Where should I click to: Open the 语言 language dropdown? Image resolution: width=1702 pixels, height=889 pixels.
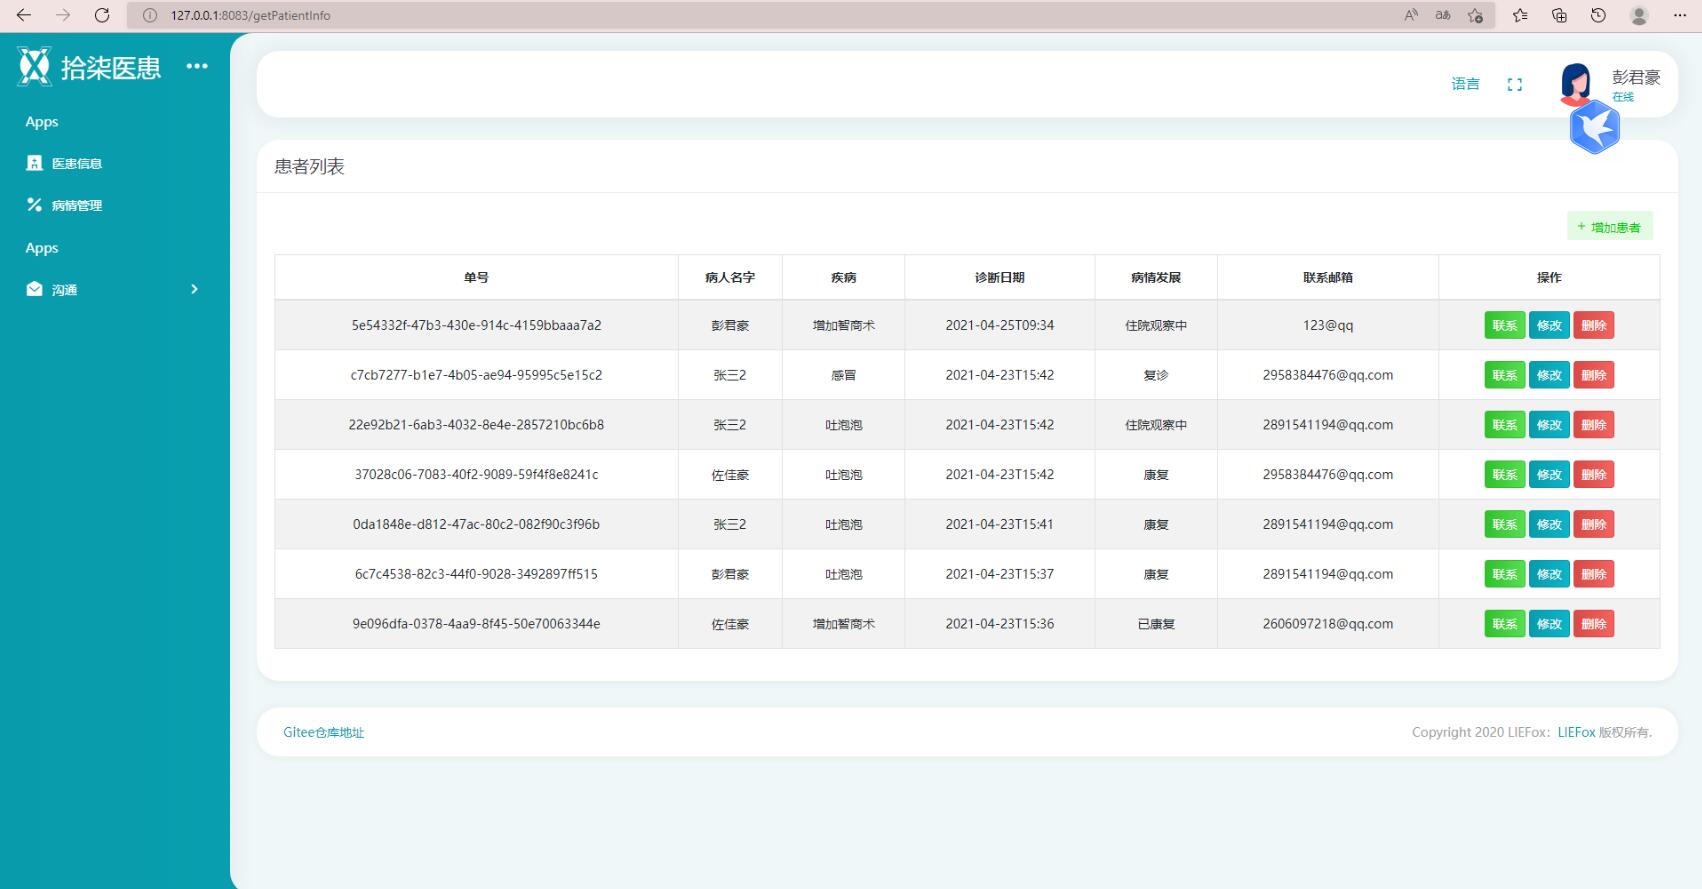coord(1465,84)
